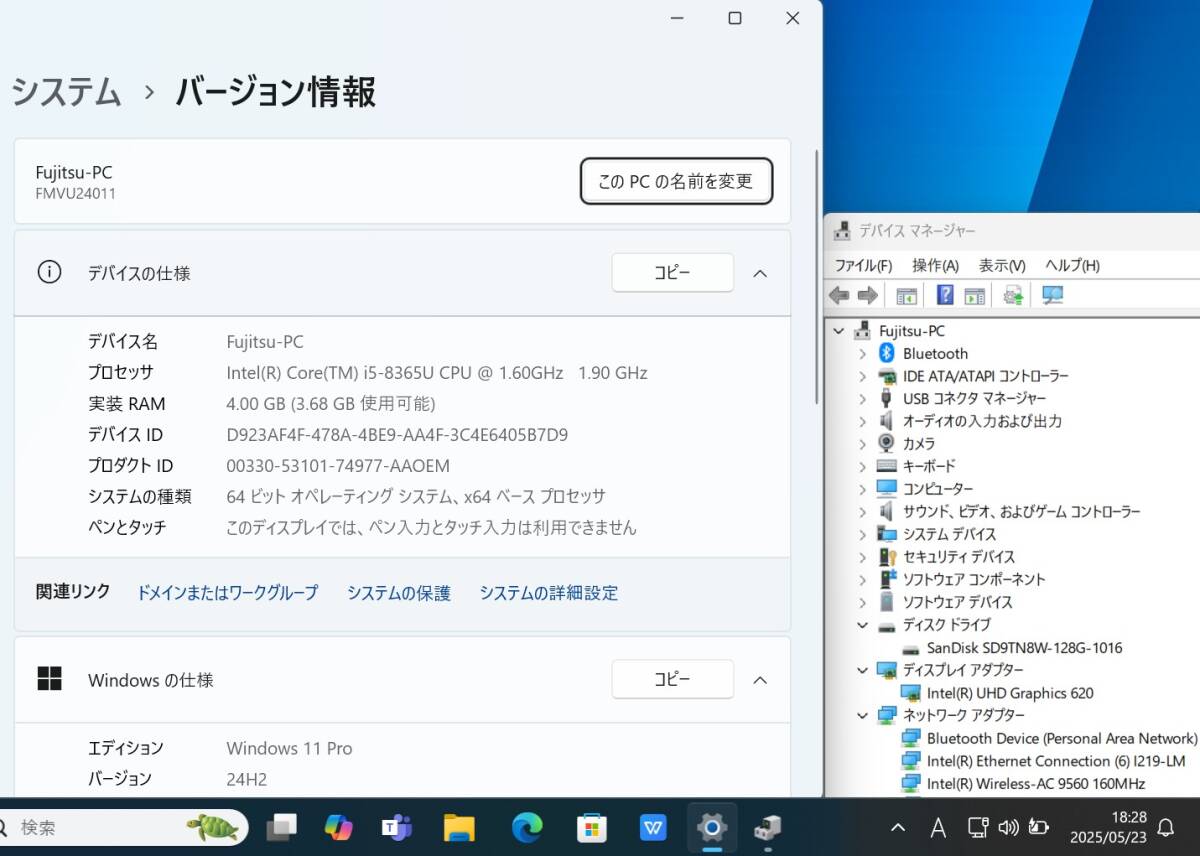The width and height of the screenshot is (1200, 856).
Task: Collapse the Windows の仕様 section chevron
Action: 760,680
